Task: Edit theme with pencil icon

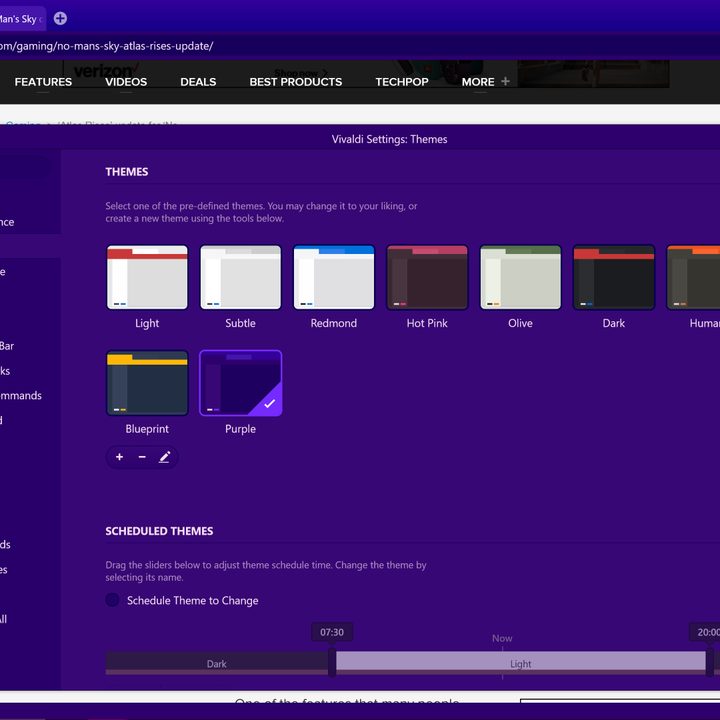Action: tap(165, 457)
